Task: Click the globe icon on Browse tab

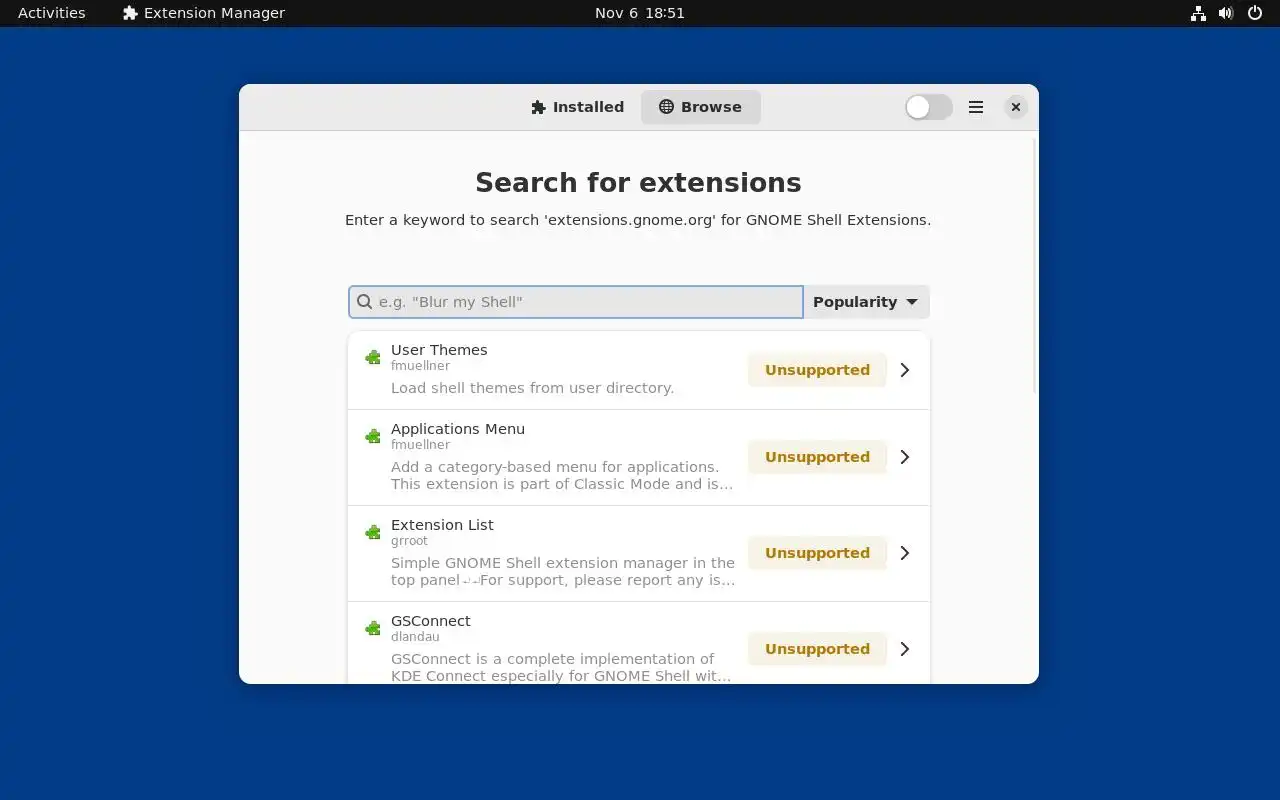Action: 666,107
